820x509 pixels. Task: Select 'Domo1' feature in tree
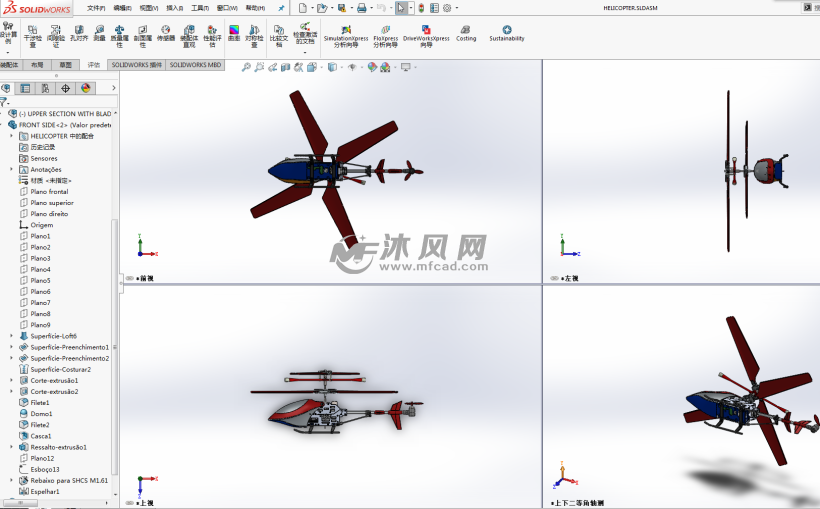(x=41, y=414)
